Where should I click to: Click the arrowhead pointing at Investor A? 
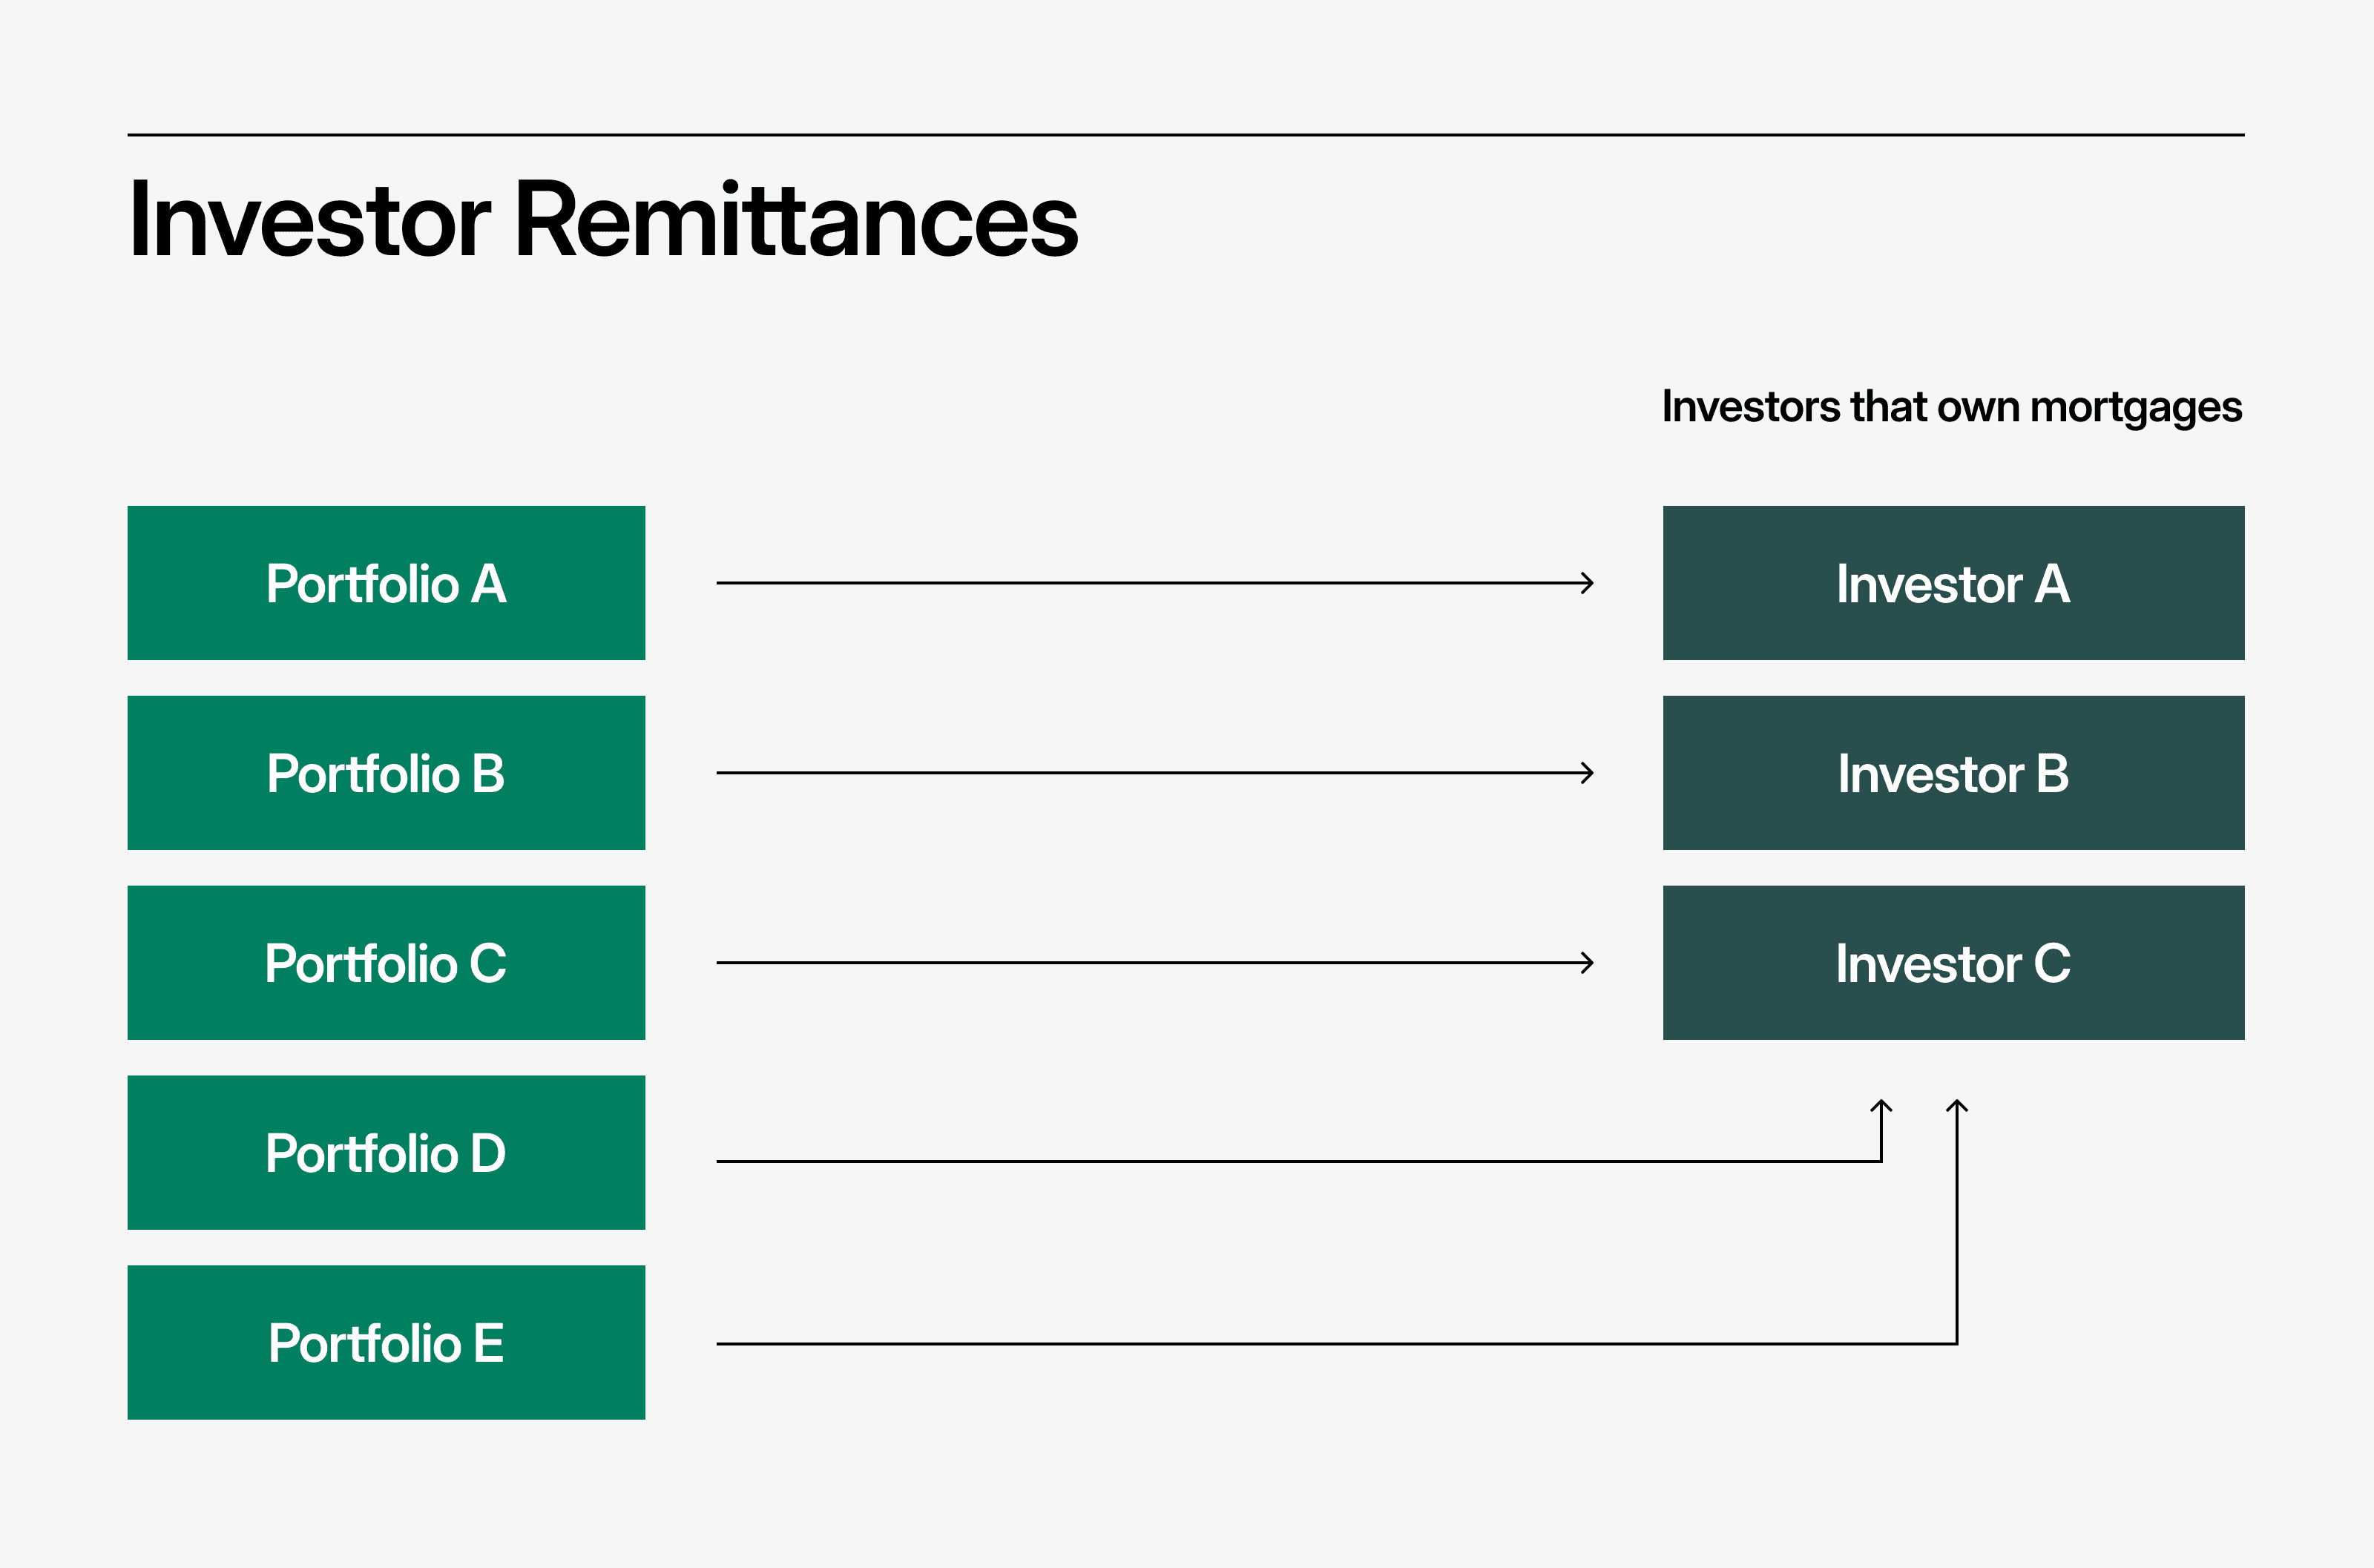[1587, 583]
